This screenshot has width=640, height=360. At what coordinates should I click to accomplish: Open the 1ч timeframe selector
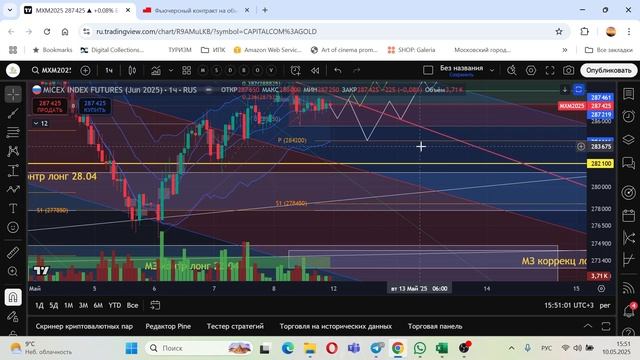click(109, 70)
